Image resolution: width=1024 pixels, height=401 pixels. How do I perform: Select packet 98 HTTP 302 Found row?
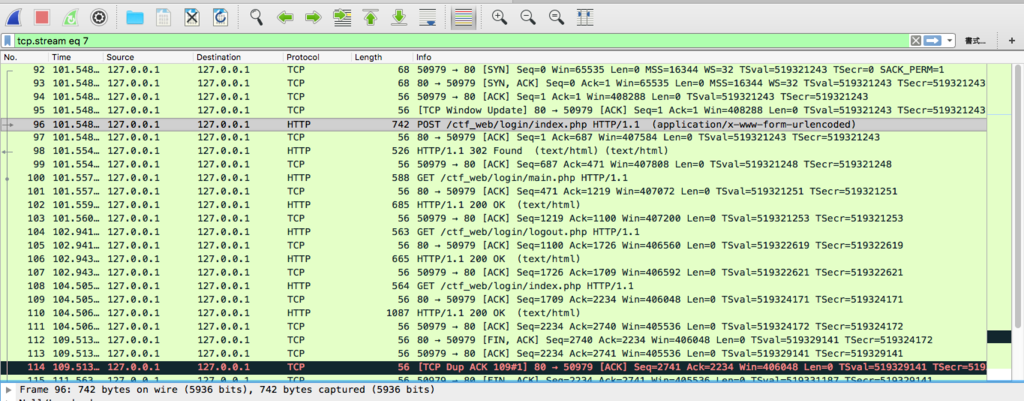tap(494, 151)
